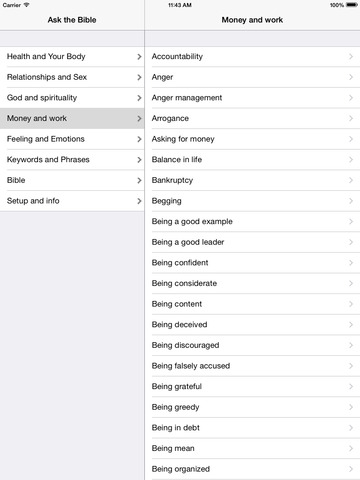Viewport: 360px width, 480px height.
Task: Open the Health and Your Body category
Action: pyautogui.click(x=72, y=57)
